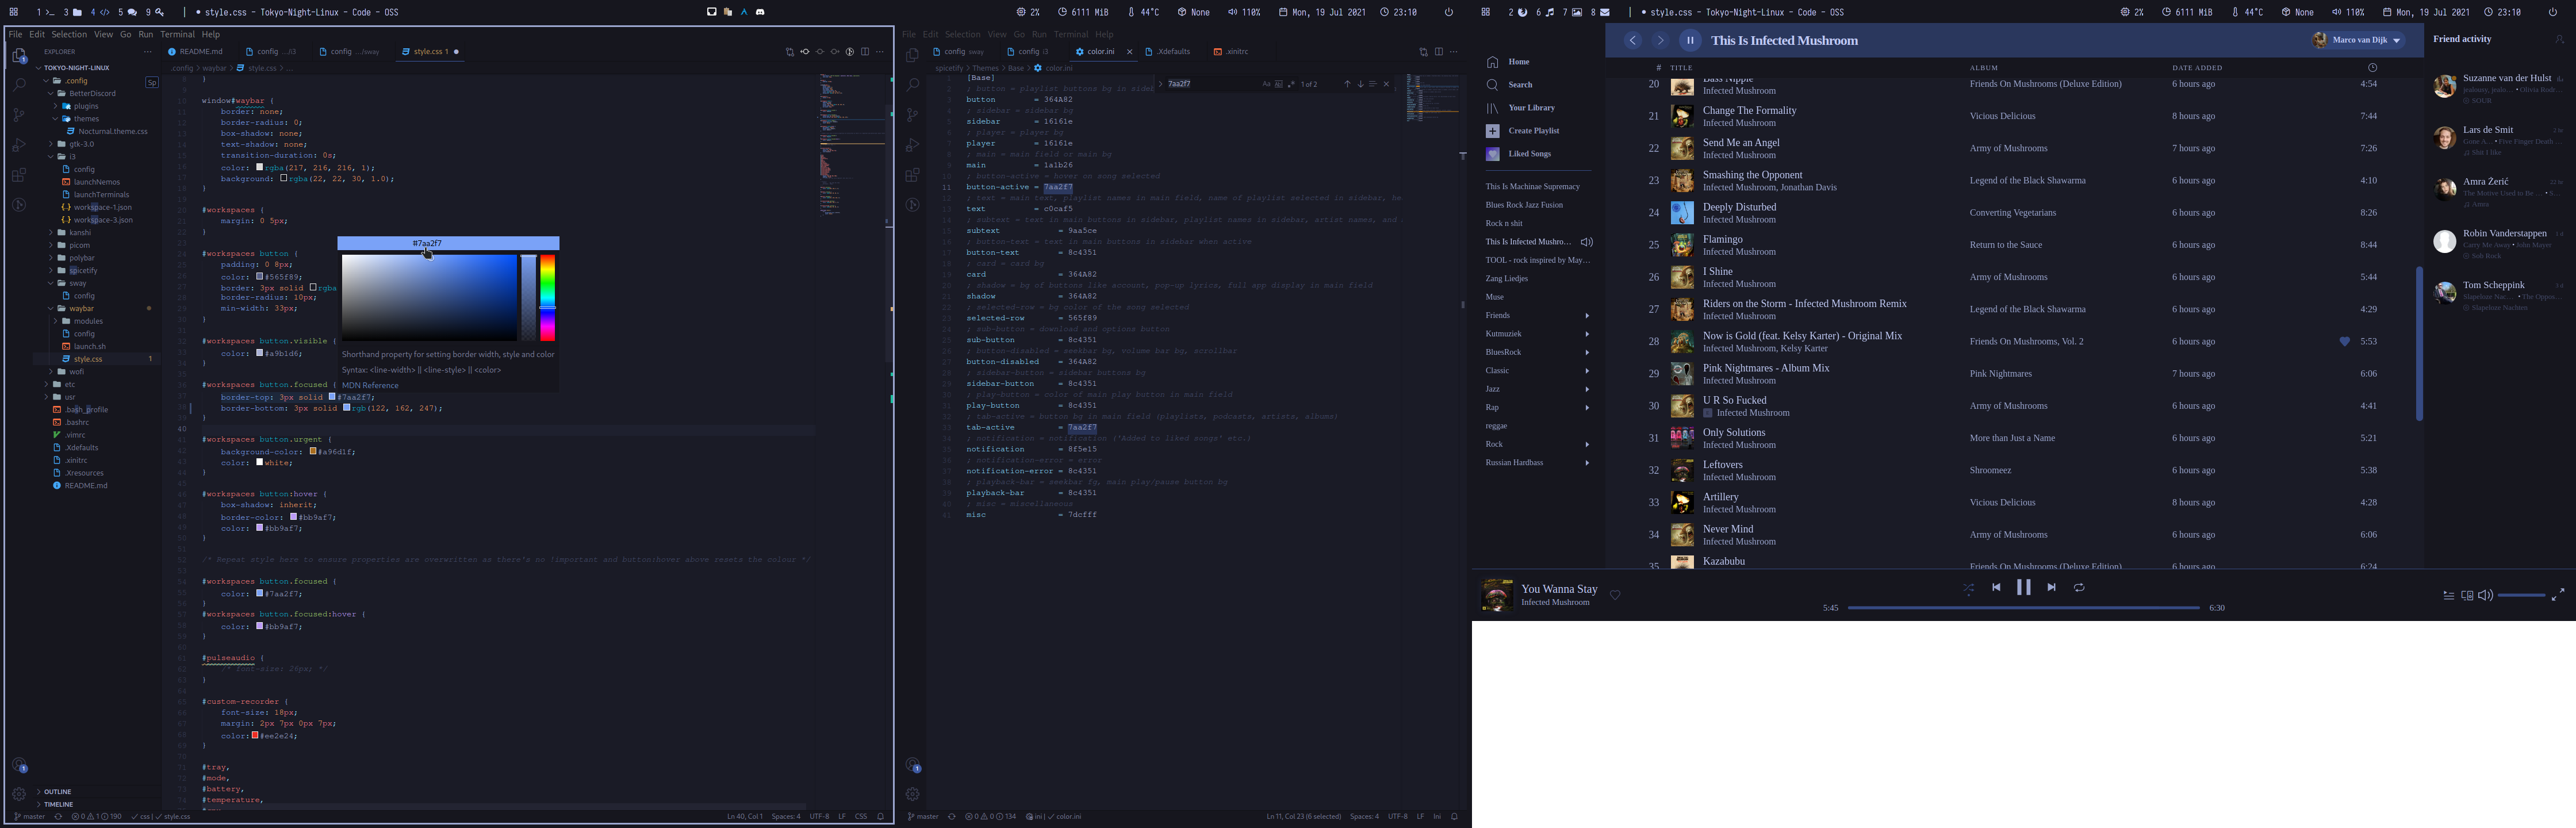This screenshot has height=828, width=2576.
Task: Go to next match in find widget
Action: [1361, 84]
